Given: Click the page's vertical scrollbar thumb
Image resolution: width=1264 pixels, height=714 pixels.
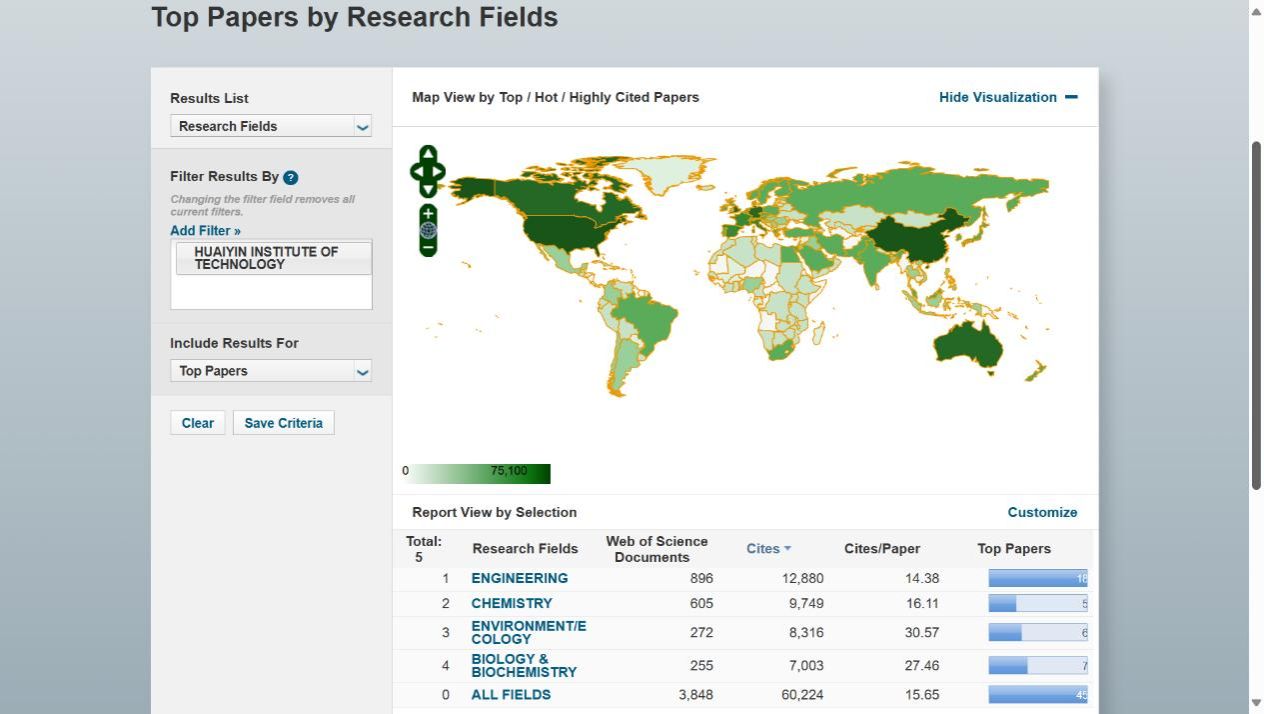Looking at the screenshot, I should coord(1256,315).
